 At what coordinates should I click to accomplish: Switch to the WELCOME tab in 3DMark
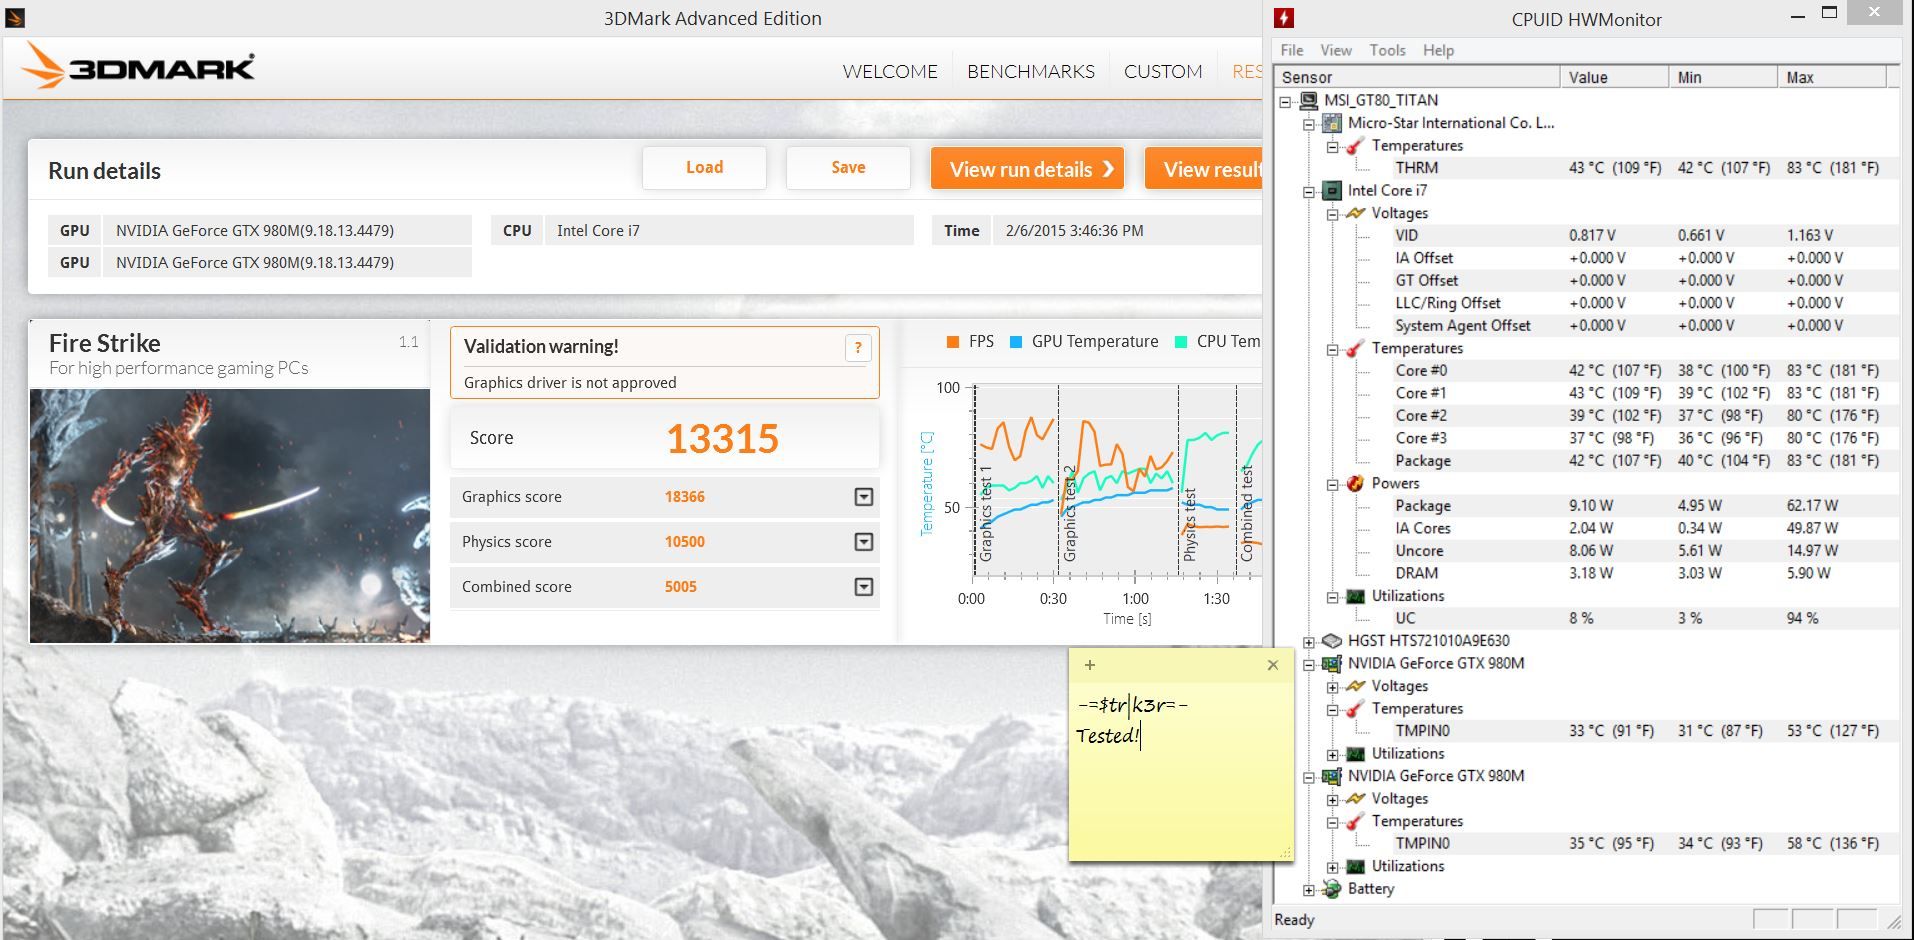pyautogui.click(x=890, y=71)
